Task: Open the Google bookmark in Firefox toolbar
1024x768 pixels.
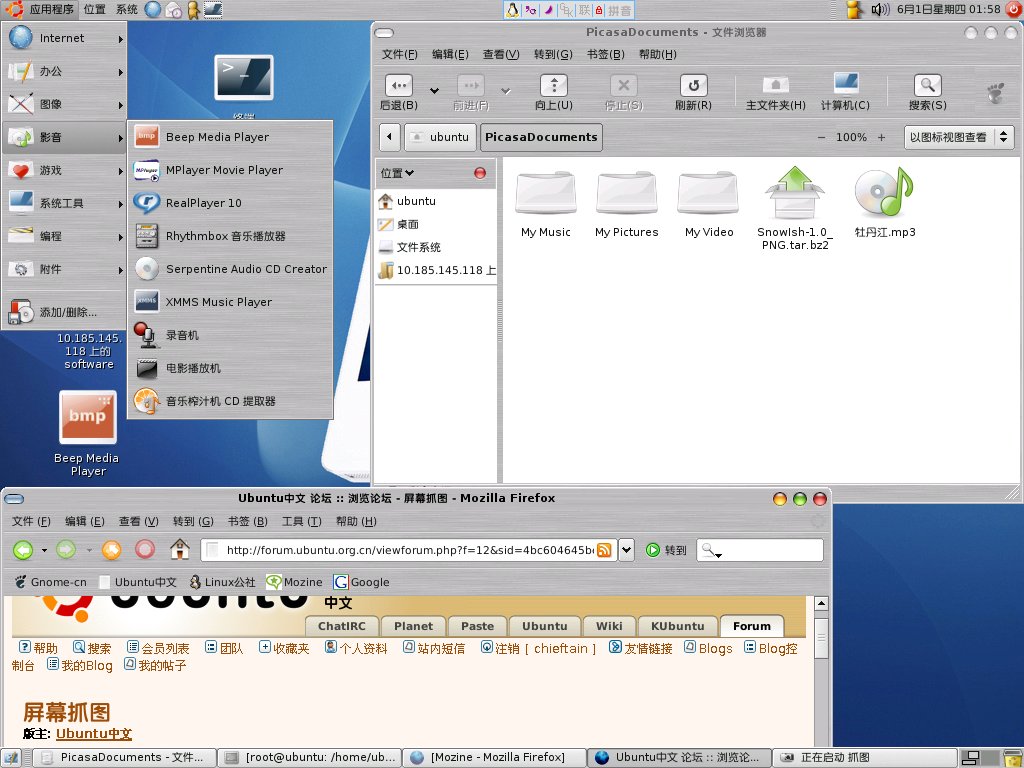Action: click(x=361, y=582)
